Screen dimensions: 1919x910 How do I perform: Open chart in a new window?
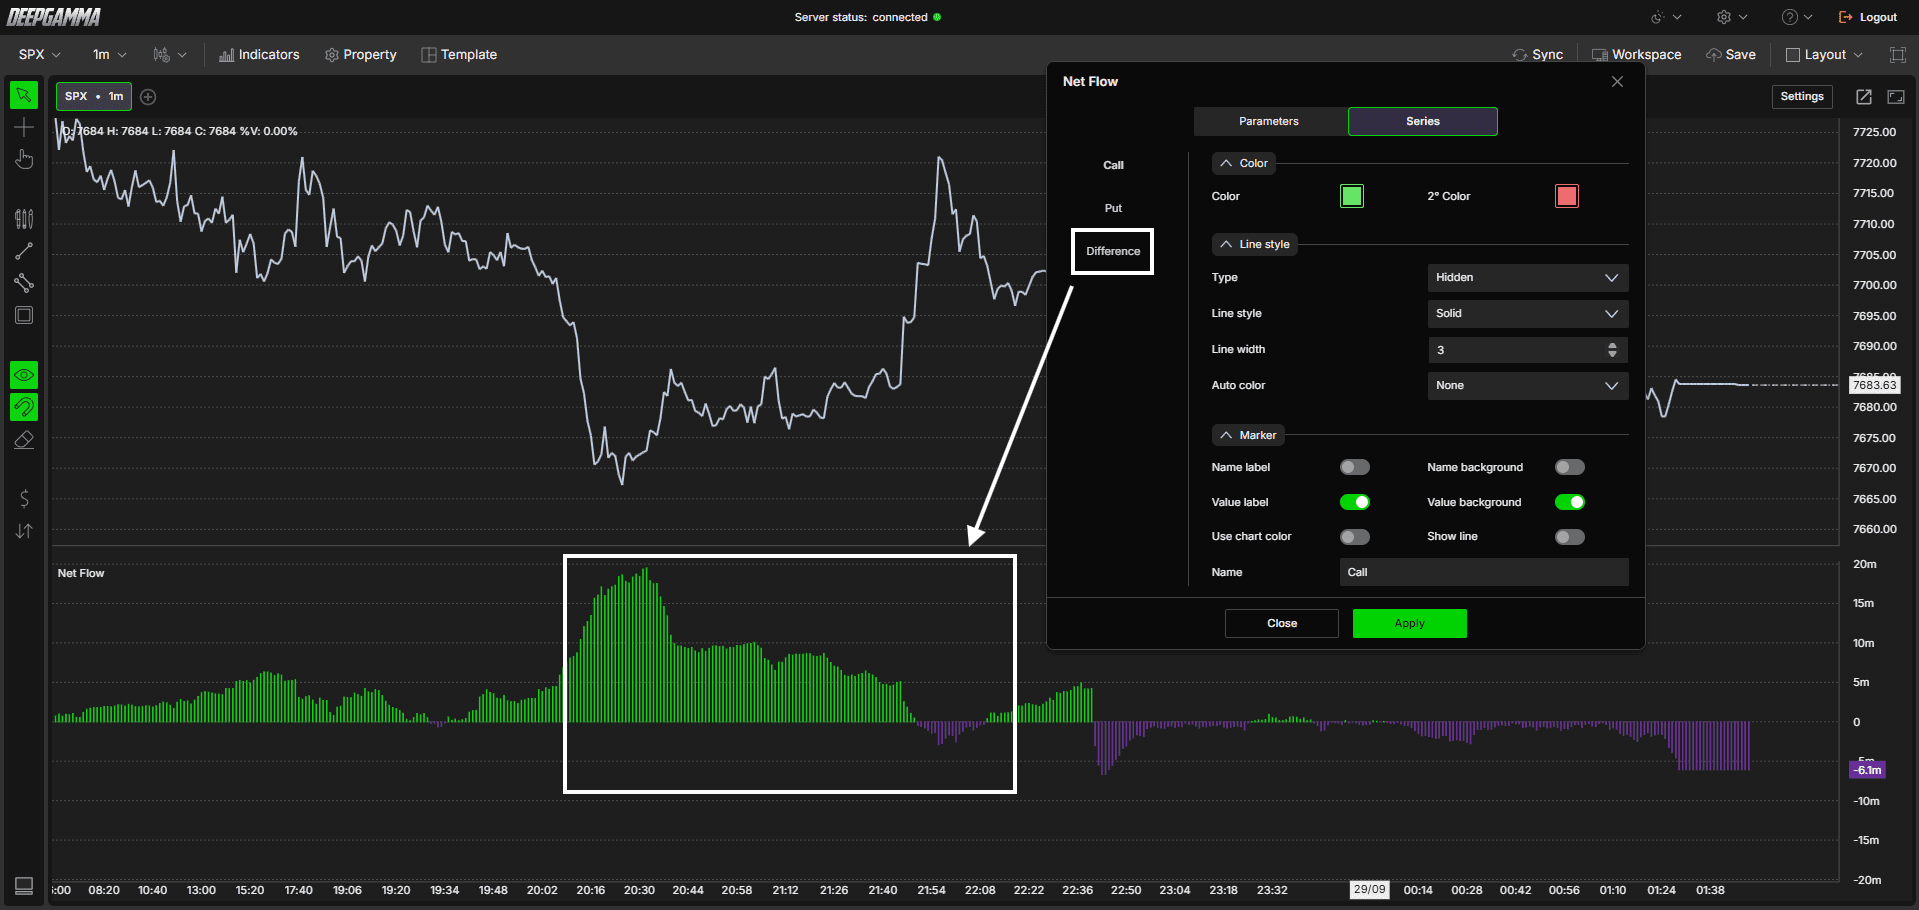pos(1864,97)
